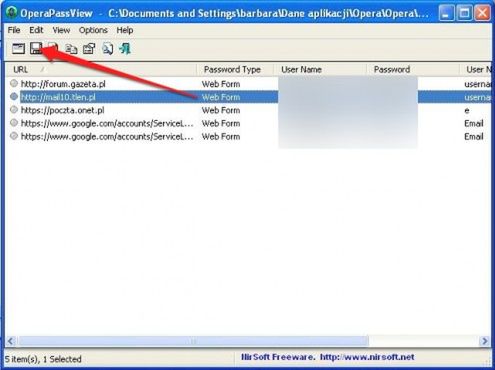The image size is (495, 370).
Task: Open the Properties toolbar icon
Action: tap(89, 49)
